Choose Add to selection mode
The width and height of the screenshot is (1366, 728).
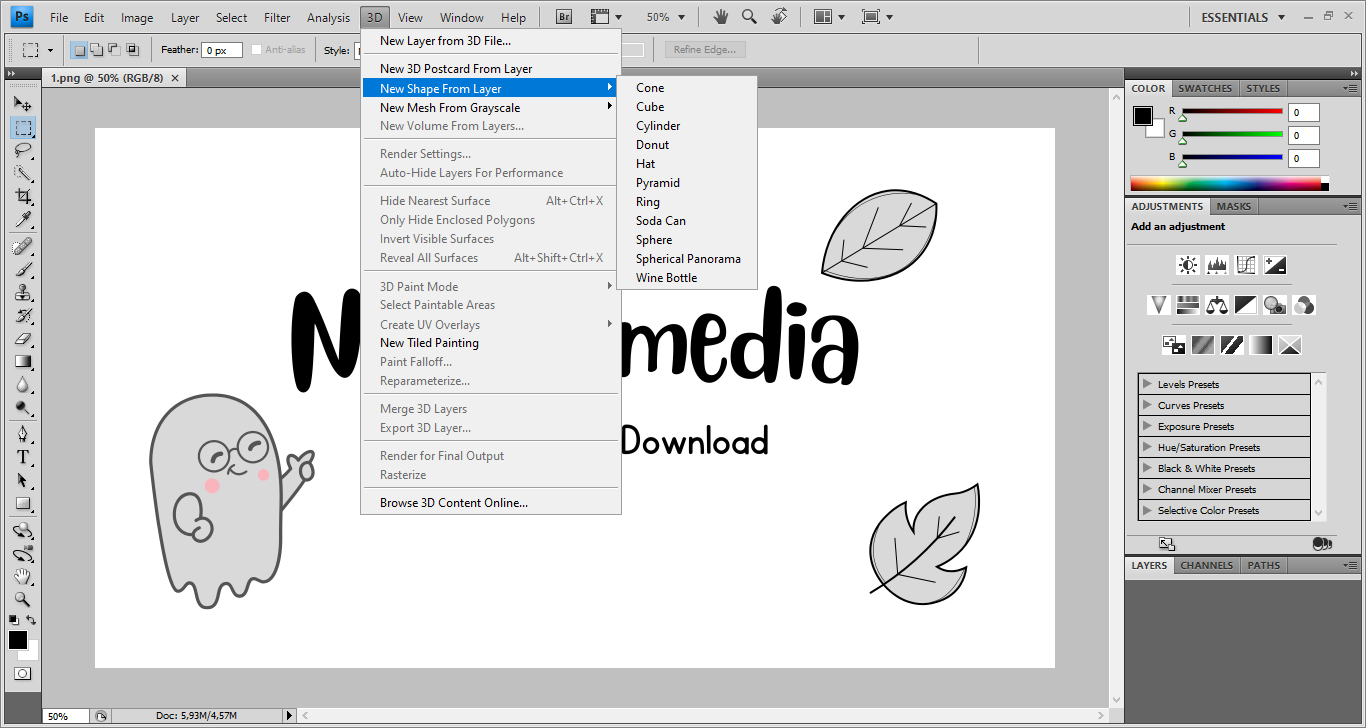(x=96, y=49)
